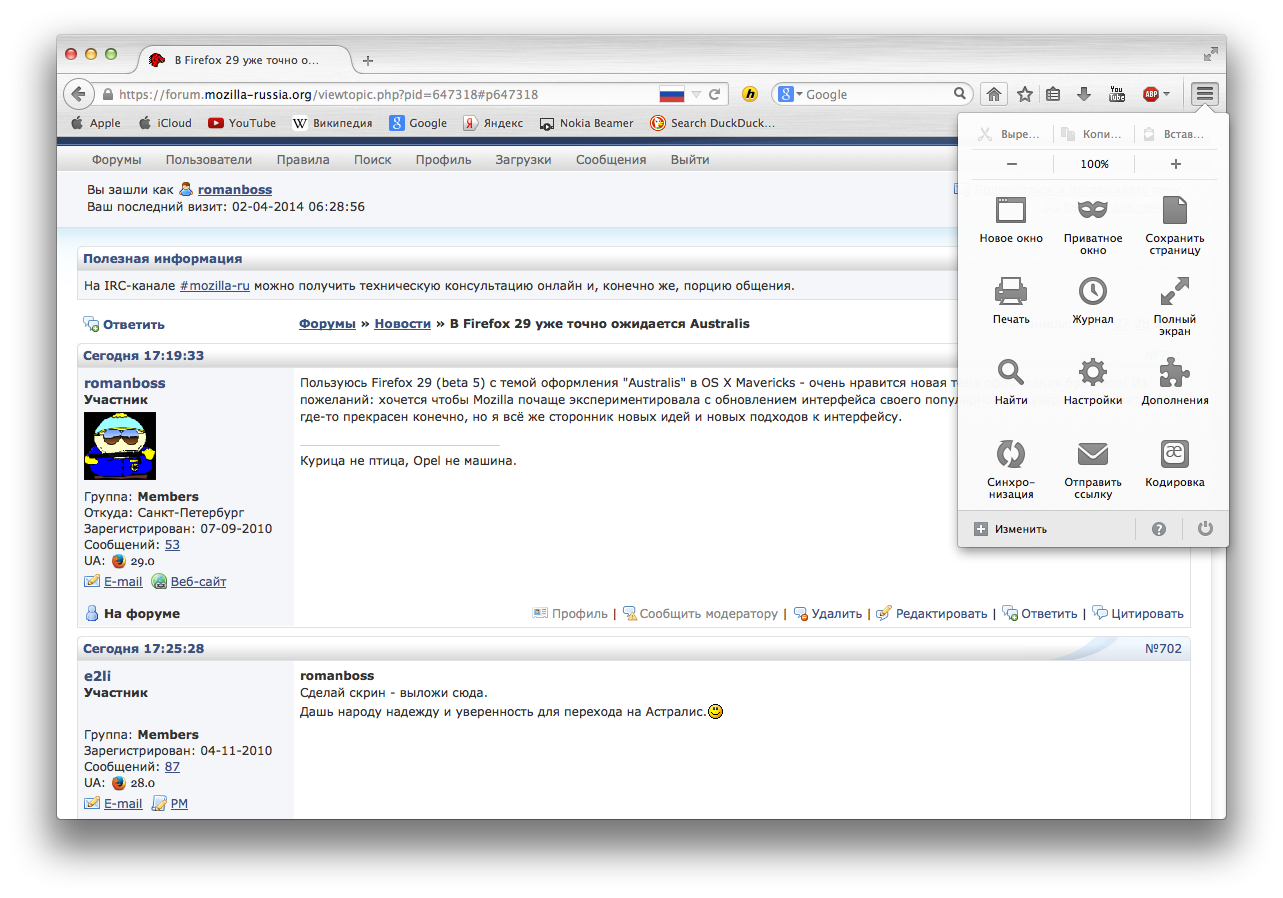
Task: Click Cut (Выре...) in menu panel
Action: click(x=1010, y=134)
